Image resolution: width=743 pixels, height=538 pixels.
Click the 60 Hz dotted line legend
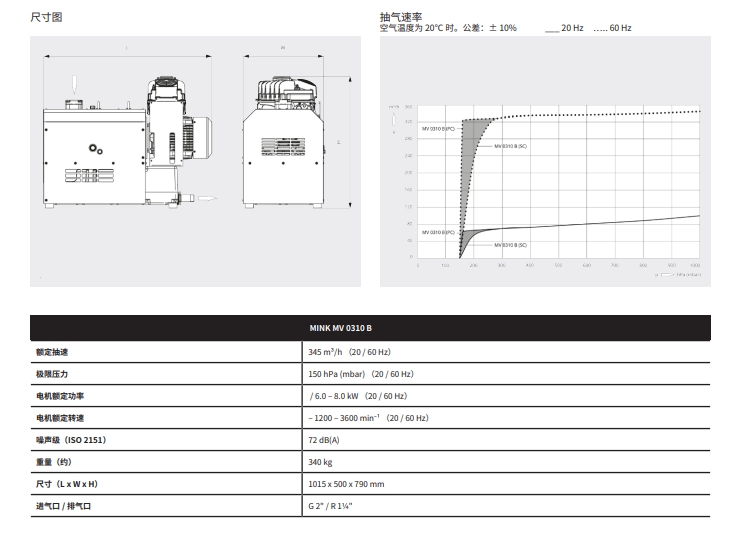tap(612, 28)
